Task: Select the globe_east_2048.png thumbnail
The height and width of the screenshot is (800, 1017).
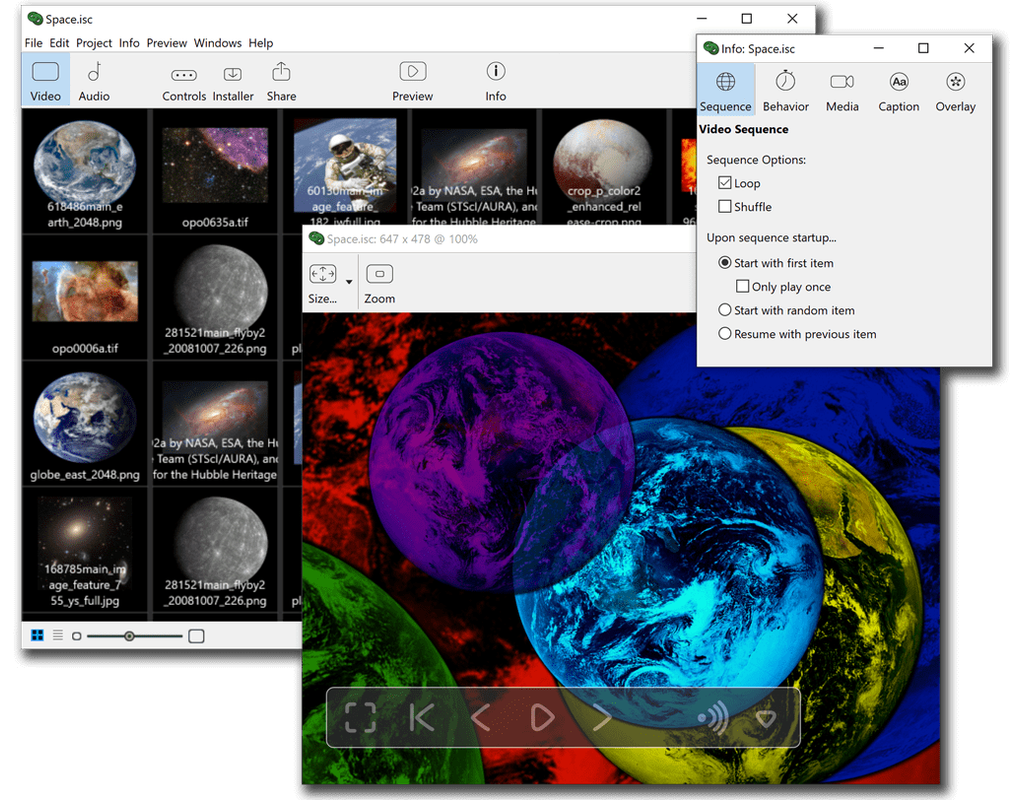Action: point(85,424)
